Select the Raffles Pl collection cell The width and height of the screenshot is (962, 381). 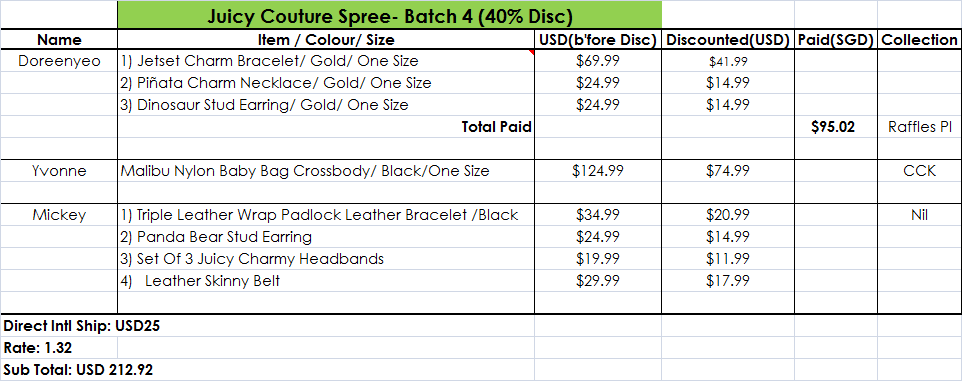[x=920, y=127]
